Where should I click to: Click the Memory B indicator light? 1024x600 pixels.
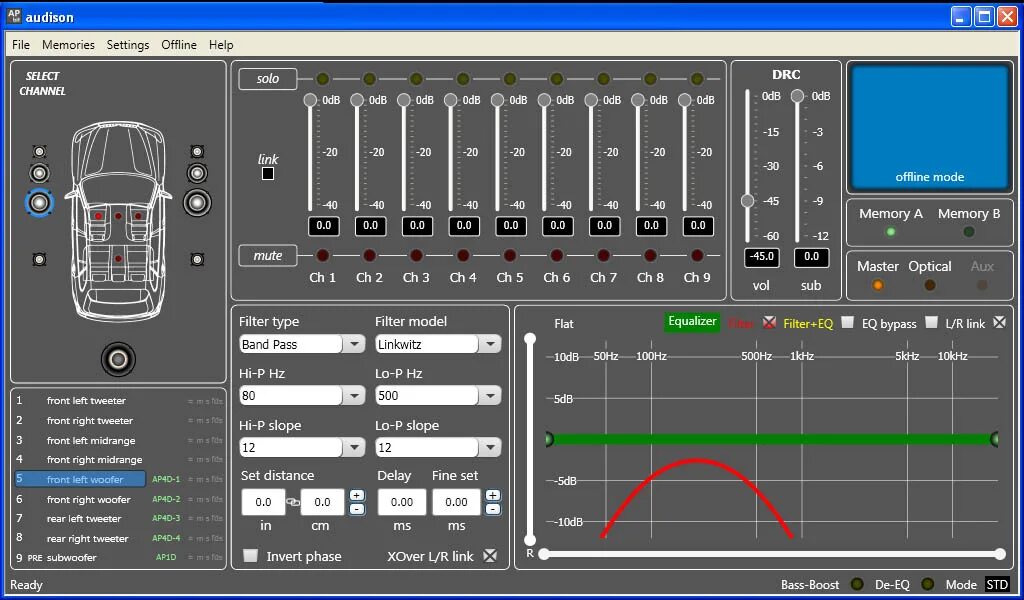pyautogui.click(x=968, y=232)
